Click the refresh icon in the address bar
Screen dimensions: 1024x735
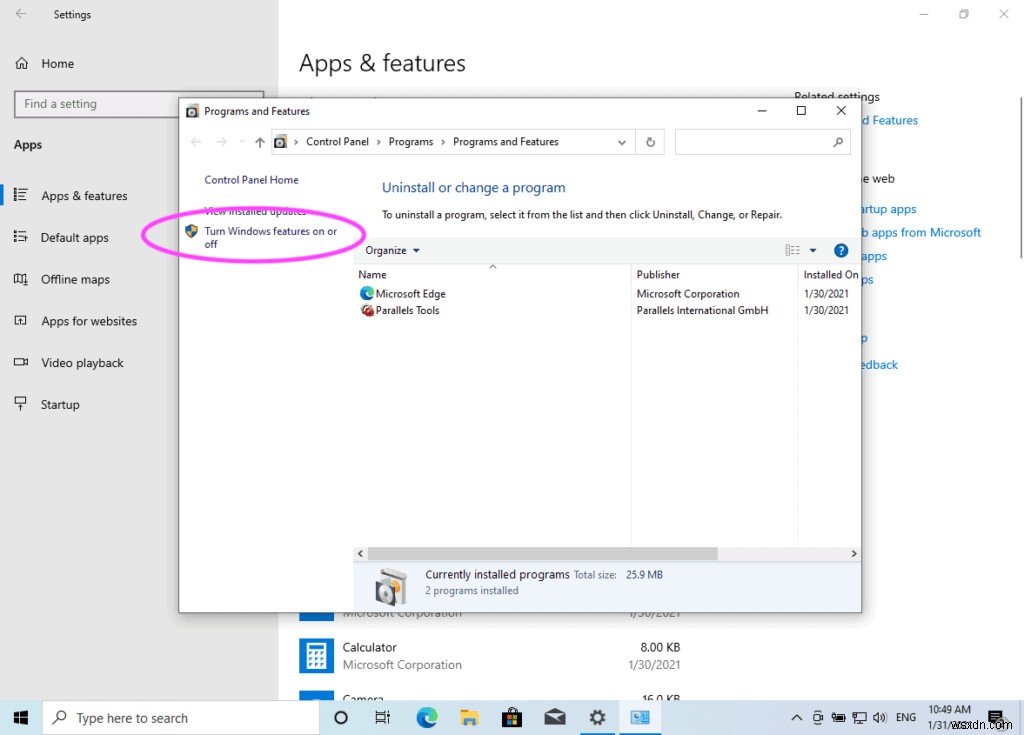click(x=650, y=141)
